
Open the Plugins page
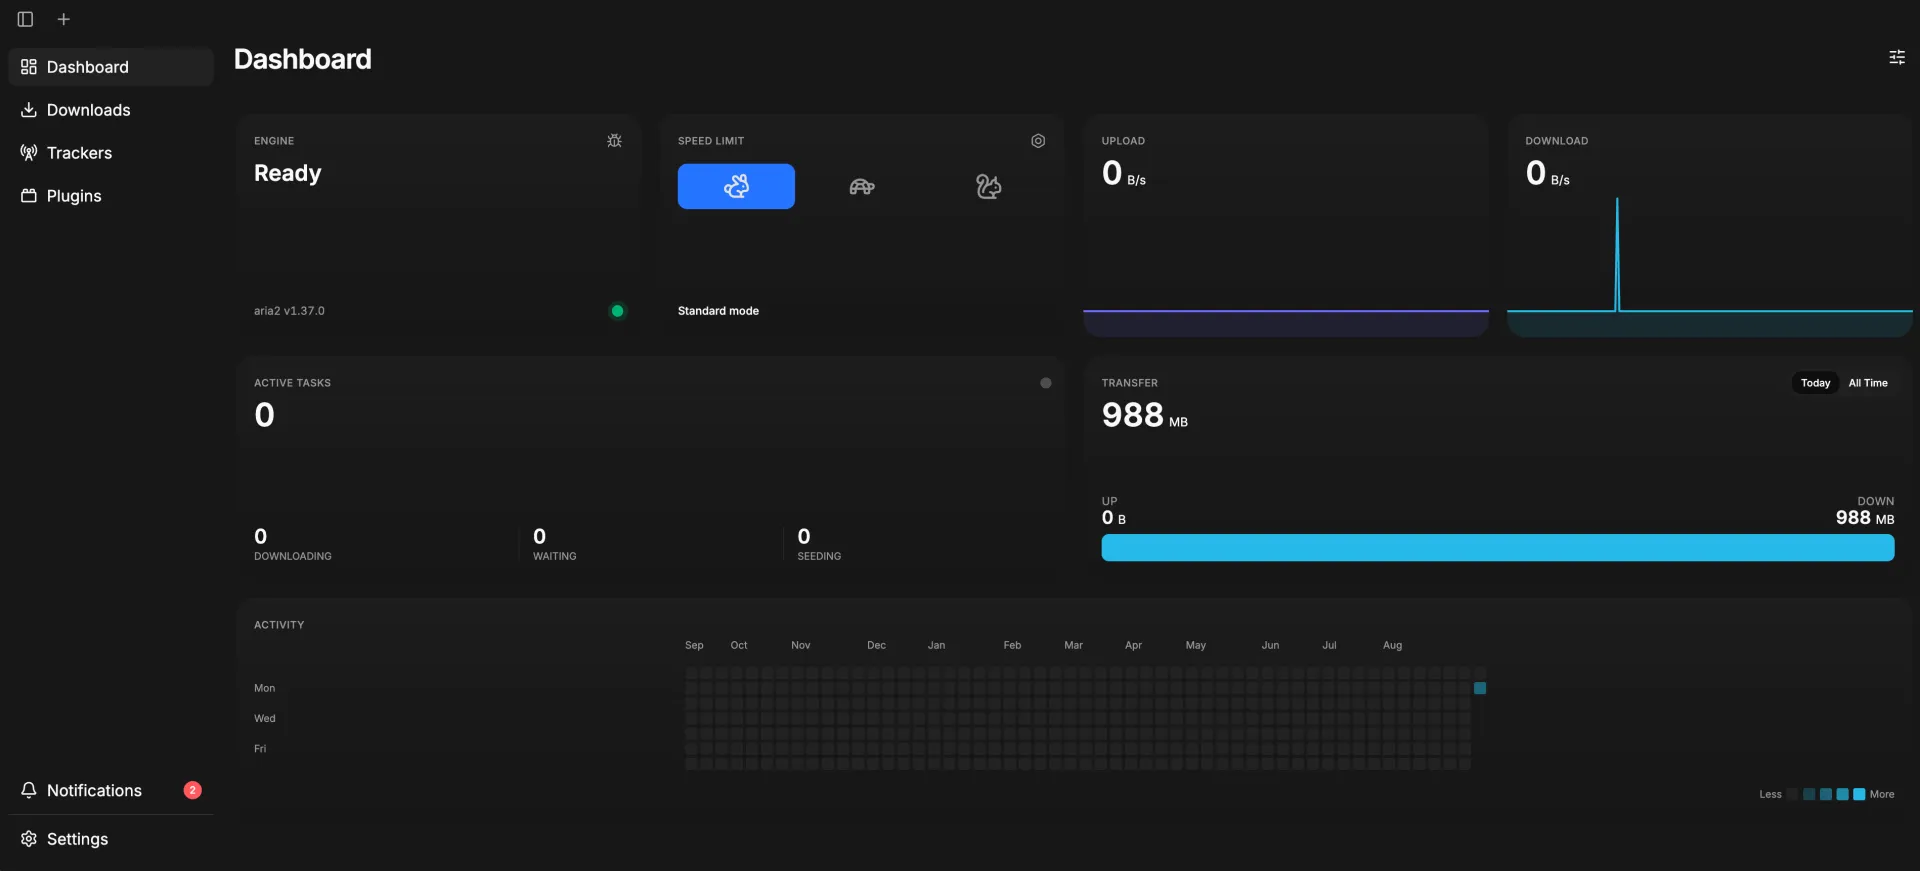tap(111, 196)
